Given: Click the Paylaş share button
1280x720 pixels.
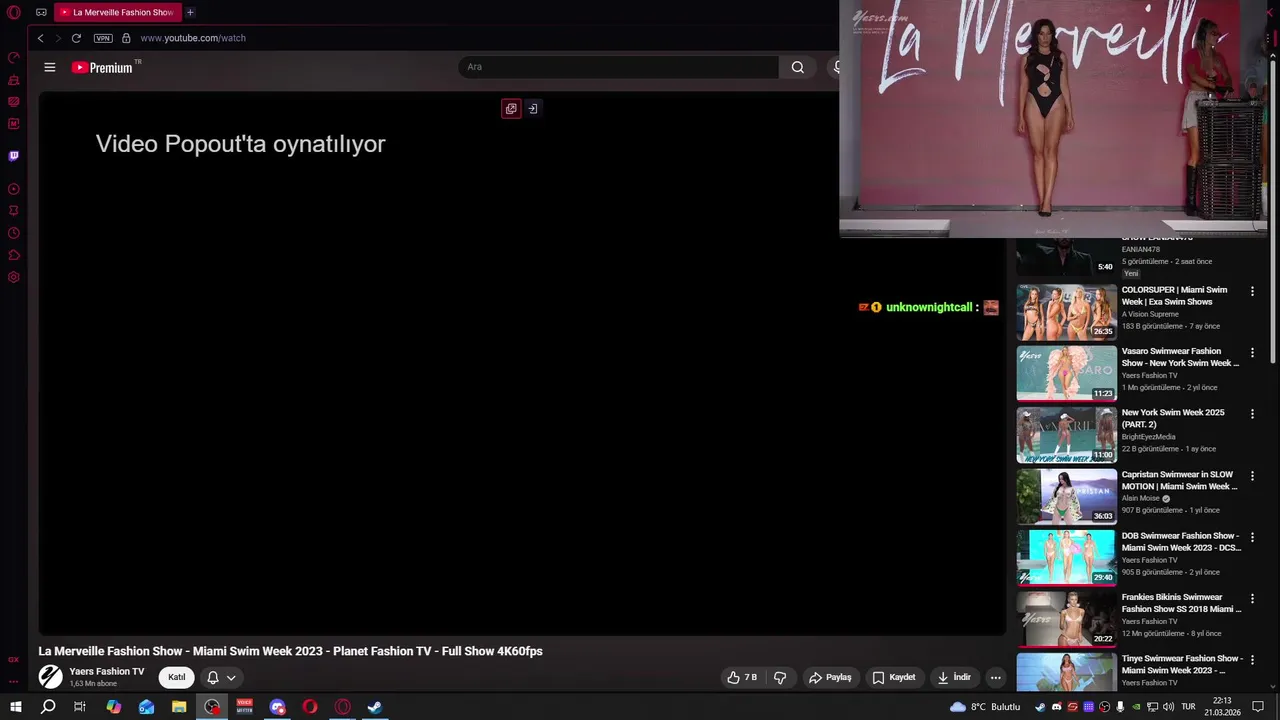Looking at the screenshot, I should click(830, 677).
